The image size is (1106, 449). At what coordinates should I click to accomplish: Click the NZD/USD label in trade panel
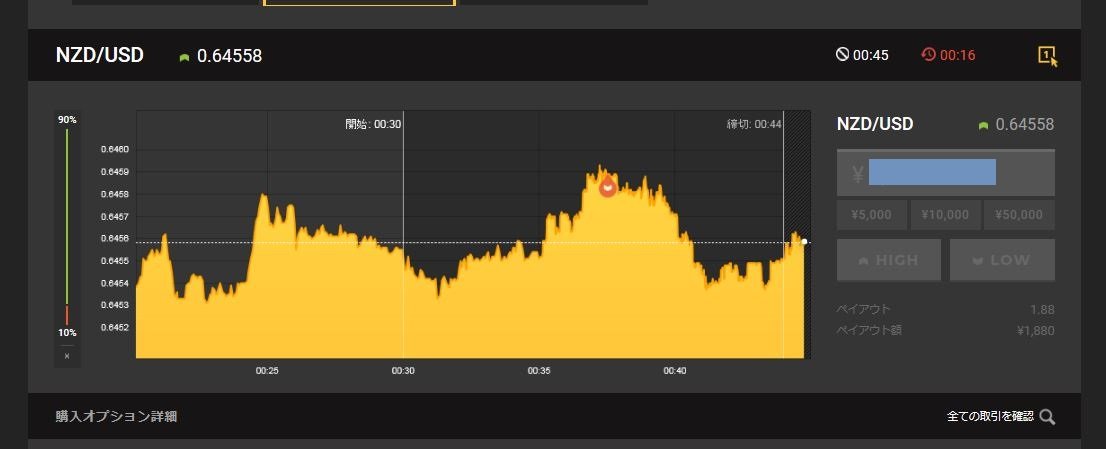(x=875, y=124)
